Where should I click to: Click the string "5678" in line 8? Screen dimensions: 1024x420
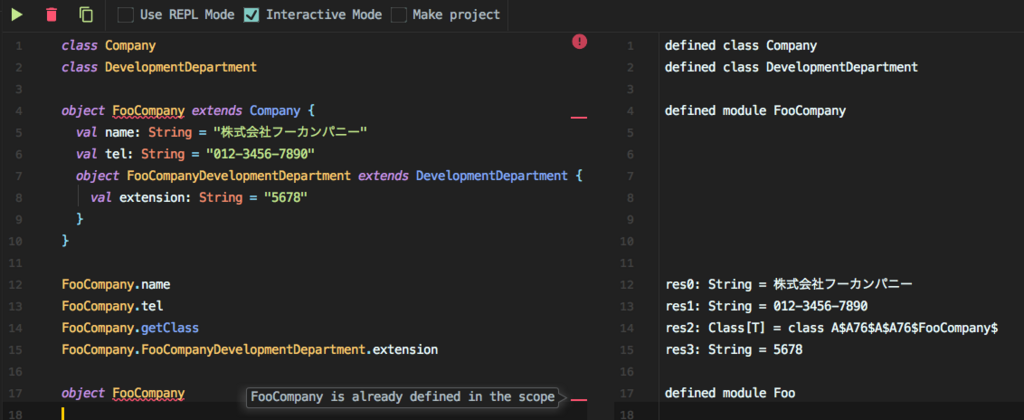coord(285,197)
